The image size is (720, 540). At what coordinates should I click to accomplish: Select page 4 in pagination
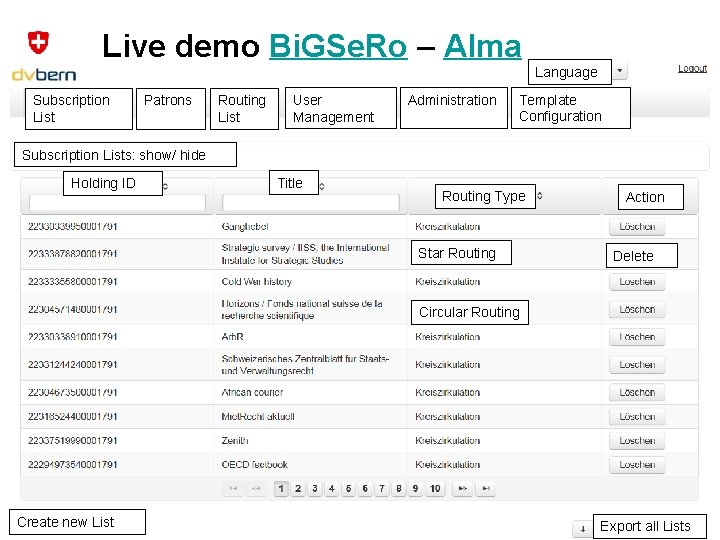(332, 488)
